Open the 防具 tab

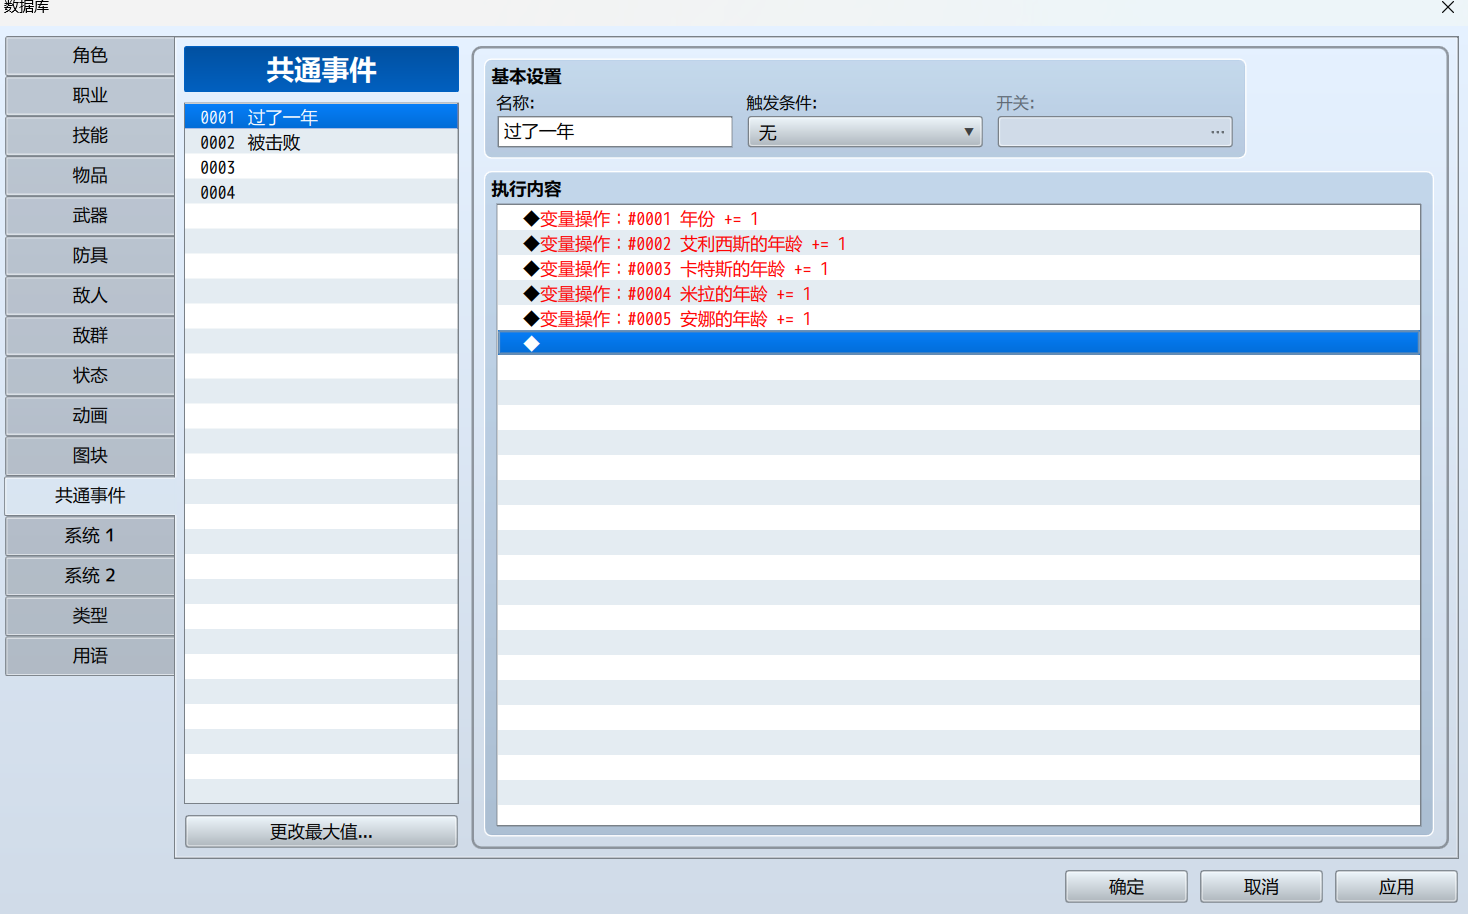point(90,256)
